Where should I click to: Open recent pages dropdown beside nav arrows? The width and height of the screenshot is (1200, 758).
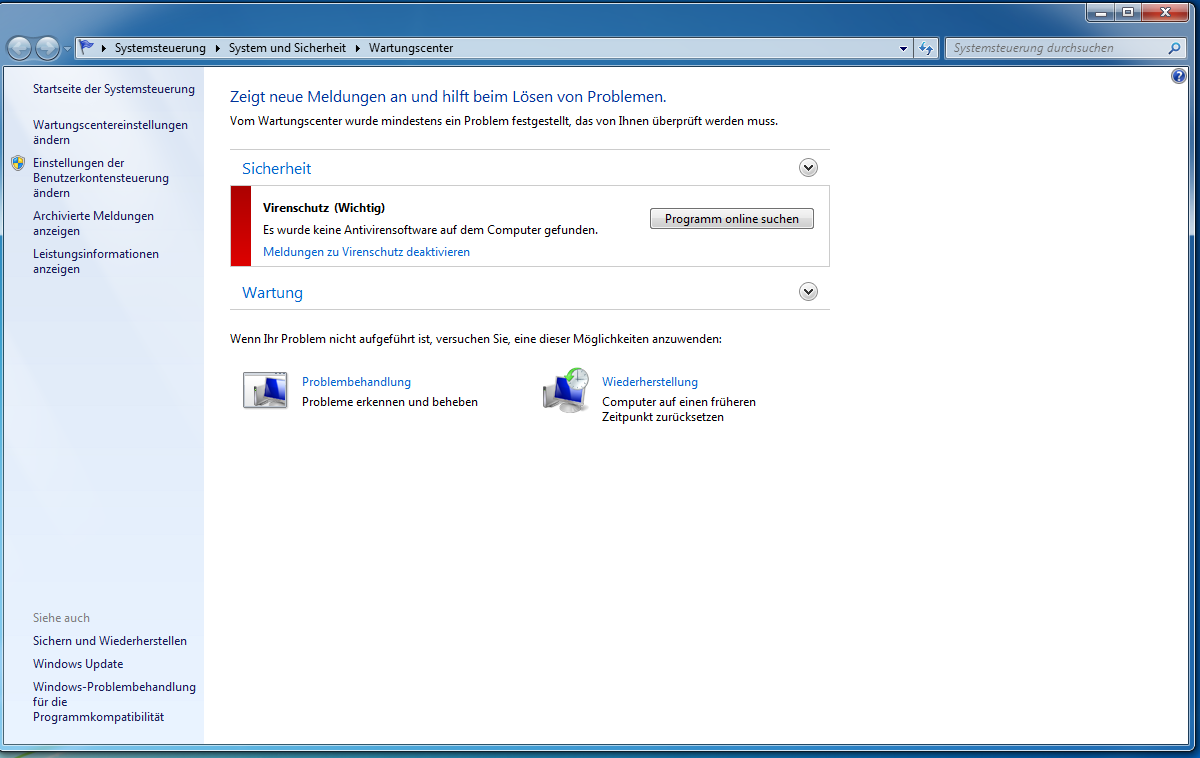click(67, 48)
